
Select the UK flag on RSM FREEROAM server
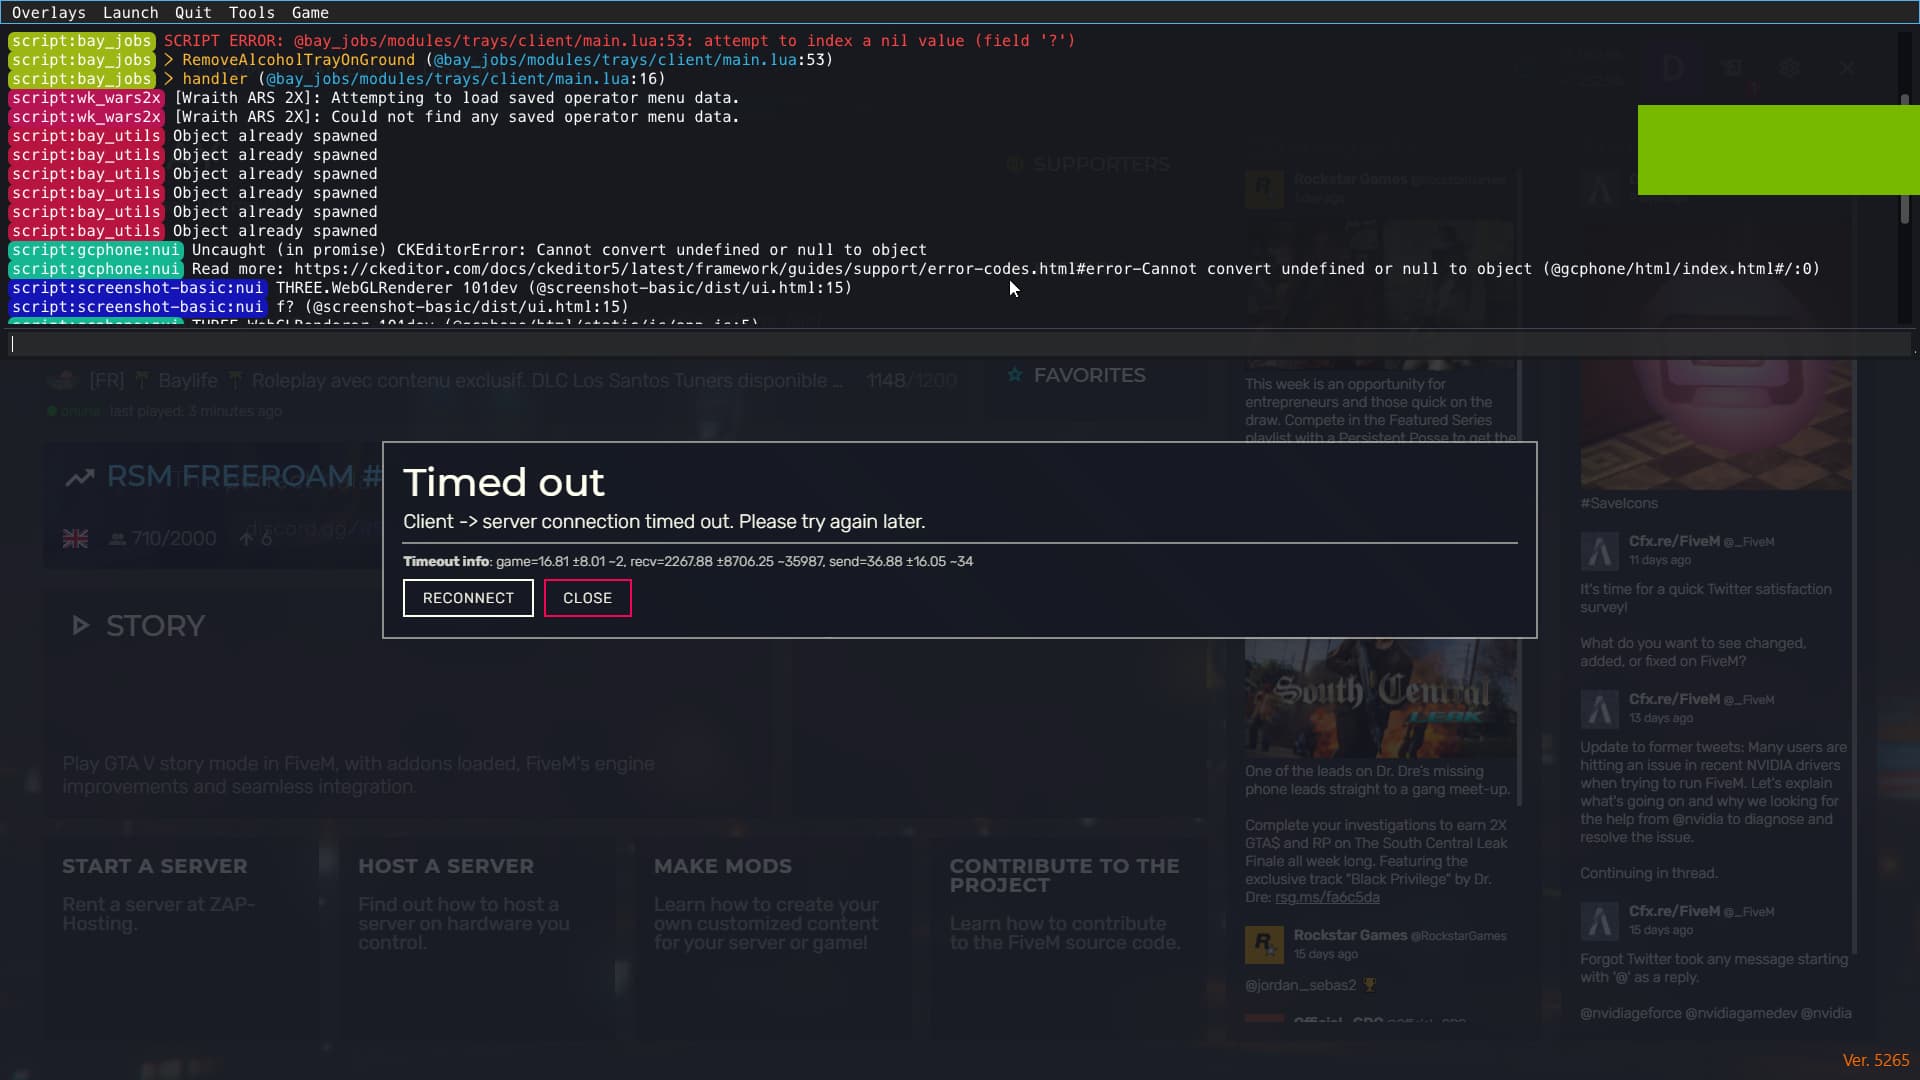pos(75,538)
